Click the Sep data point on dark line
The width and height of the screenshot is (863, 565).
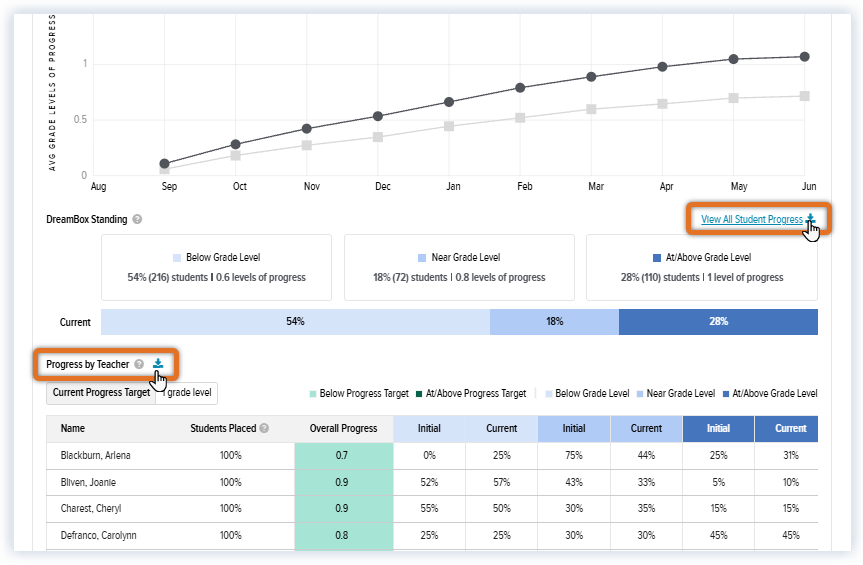point(165,163)
